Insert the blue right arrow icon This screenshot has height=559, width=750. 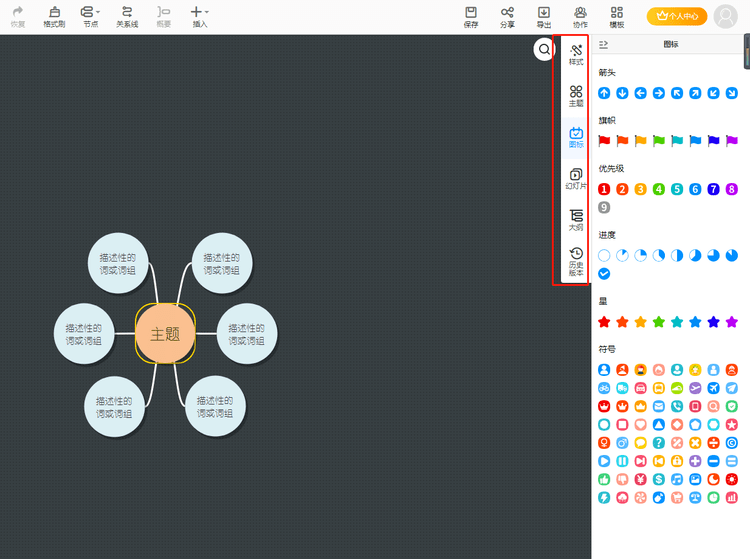[659, 93]
